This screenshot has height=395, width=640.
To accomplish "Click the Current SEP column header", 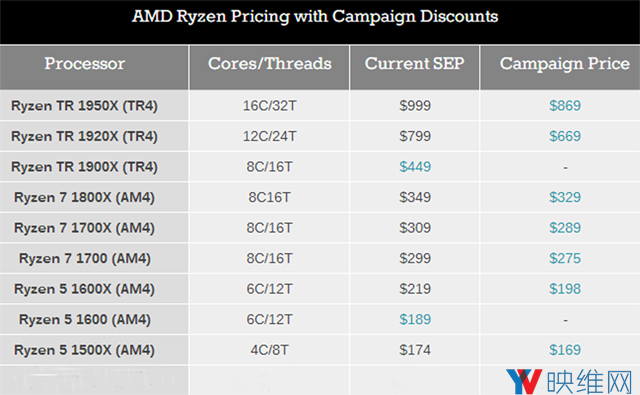I will tap(415, 64).
